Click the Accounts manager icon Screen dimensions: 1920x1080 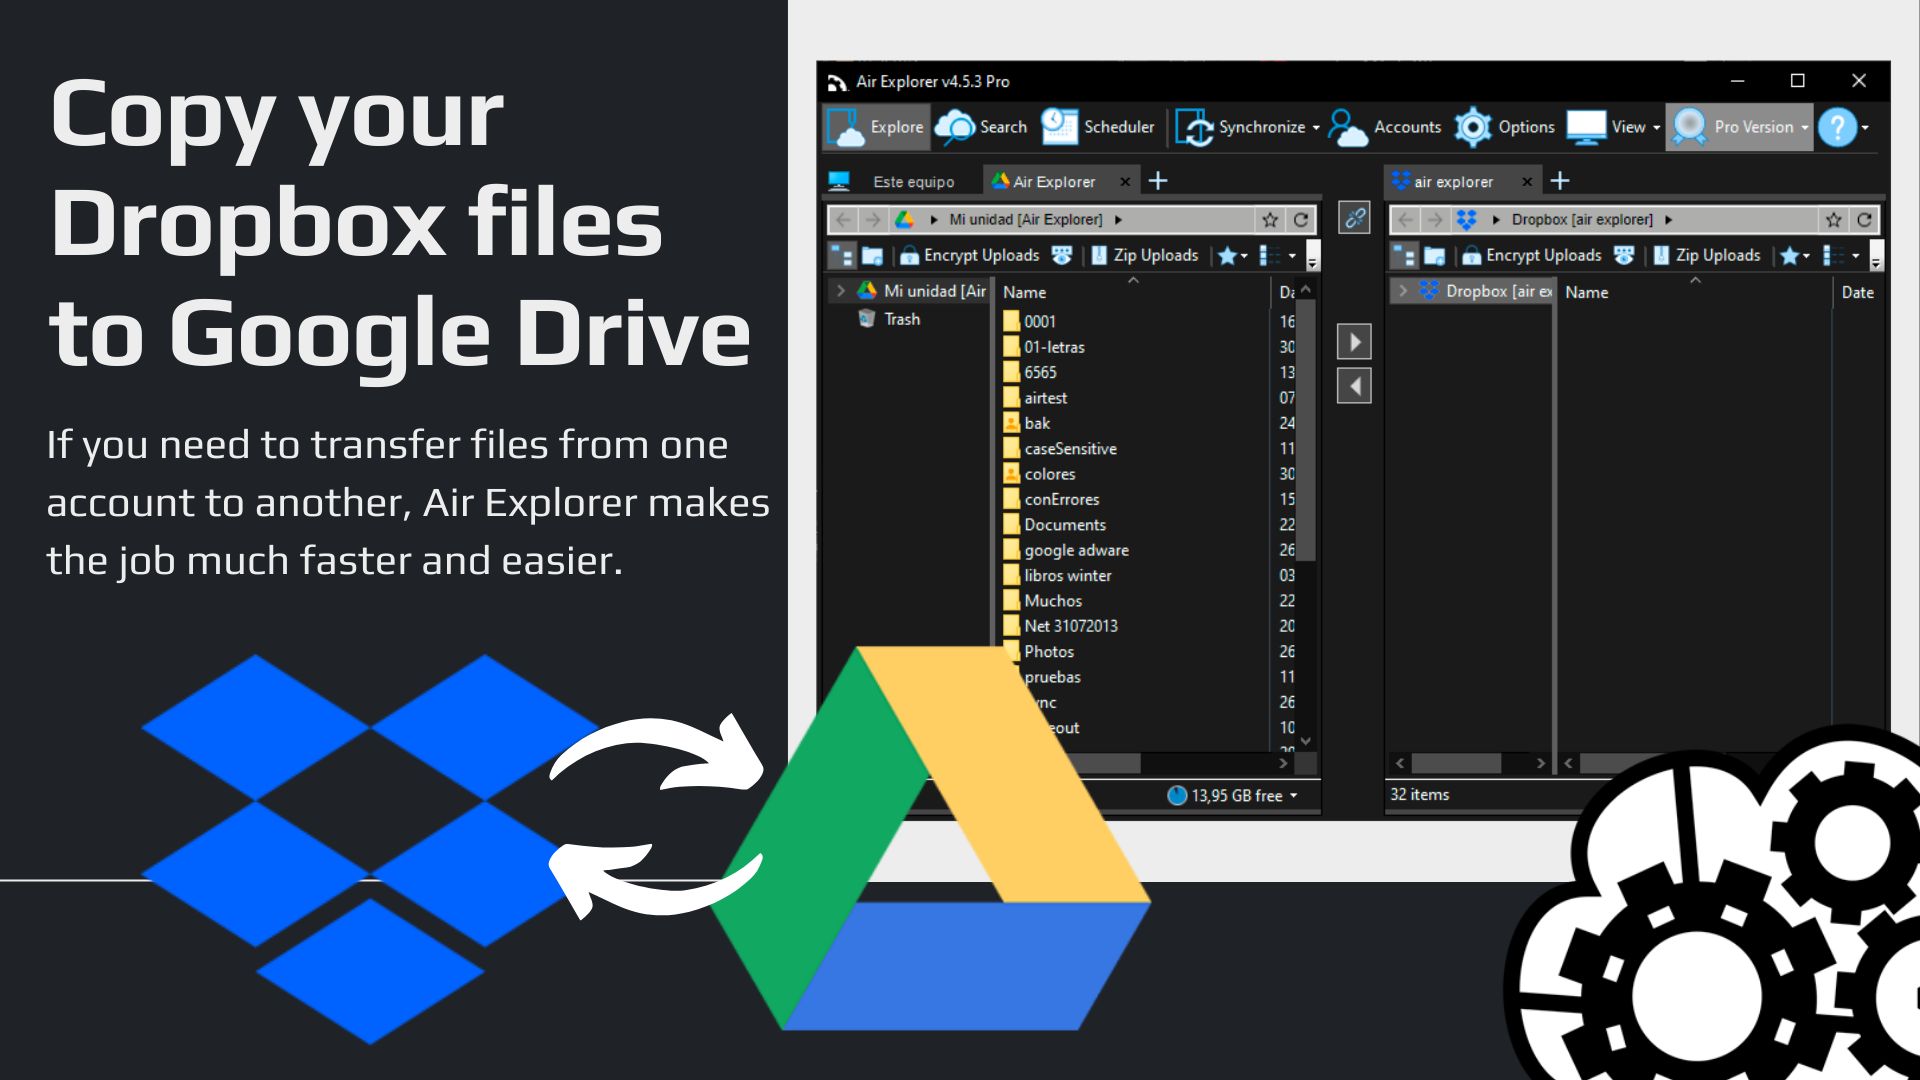(x=1345, y=125)
